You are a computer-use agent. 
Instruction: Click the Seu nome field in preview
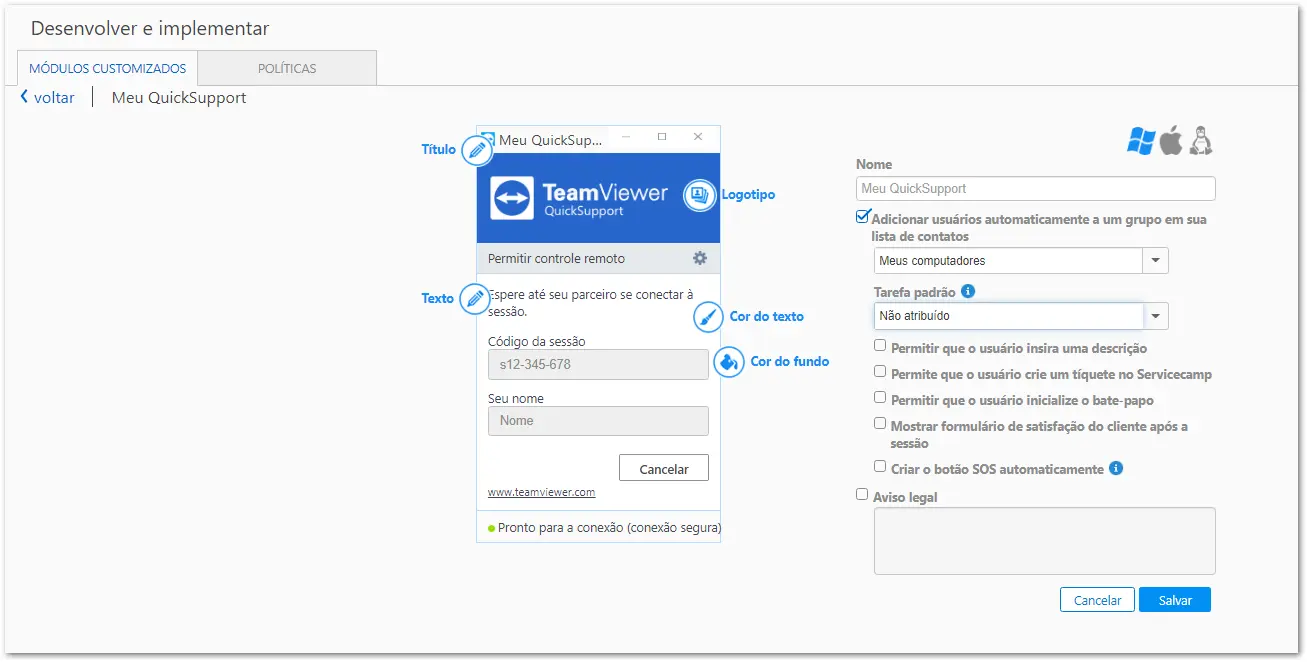pos(598,421)
